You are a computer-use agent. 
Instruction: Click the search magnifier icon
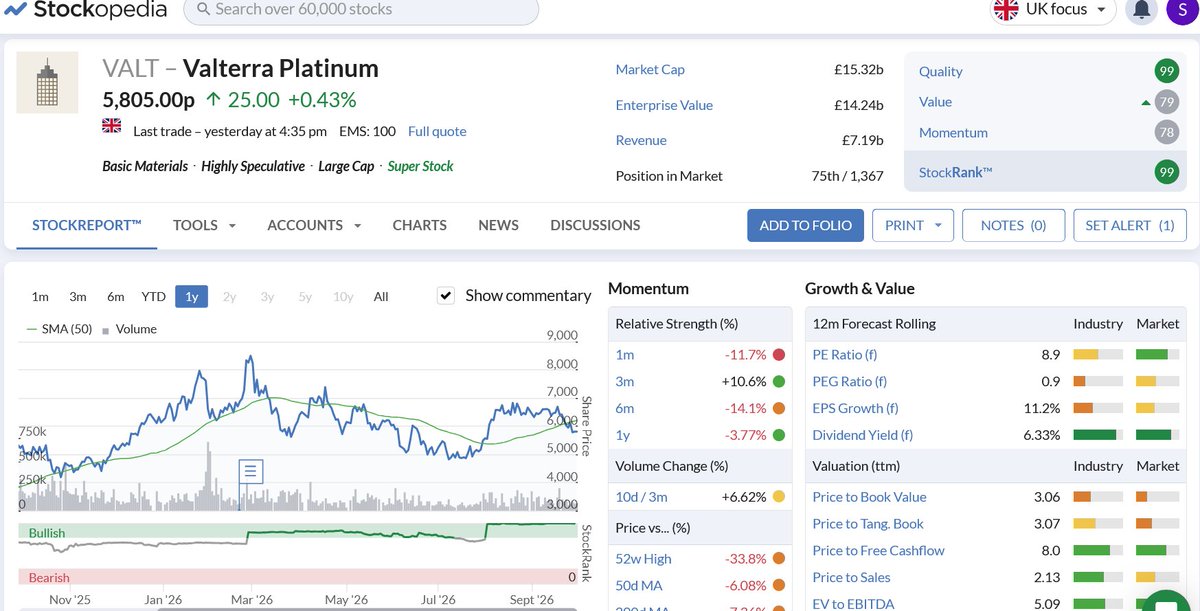pos(203,10)
